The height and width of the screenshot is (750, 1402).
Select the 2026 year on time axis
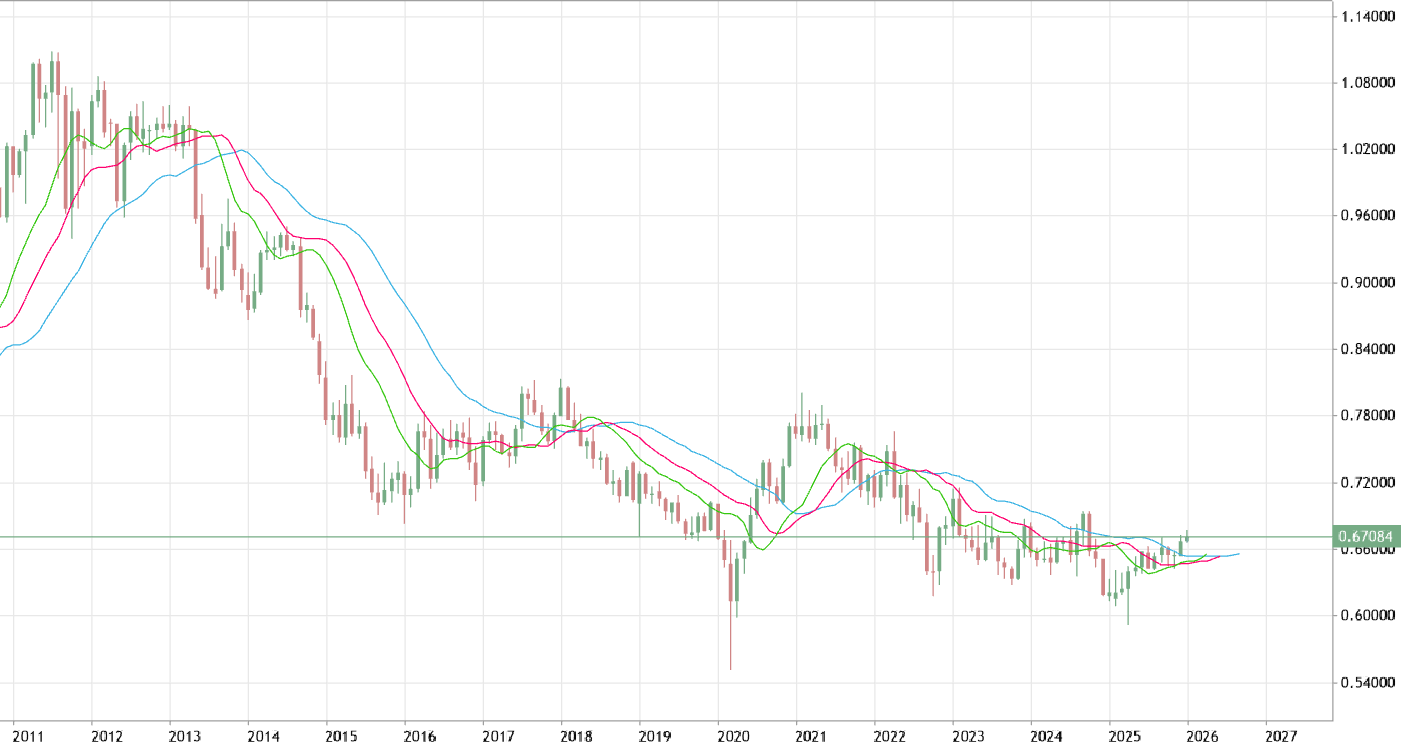pyautogui.click(x=1203, y=737)
